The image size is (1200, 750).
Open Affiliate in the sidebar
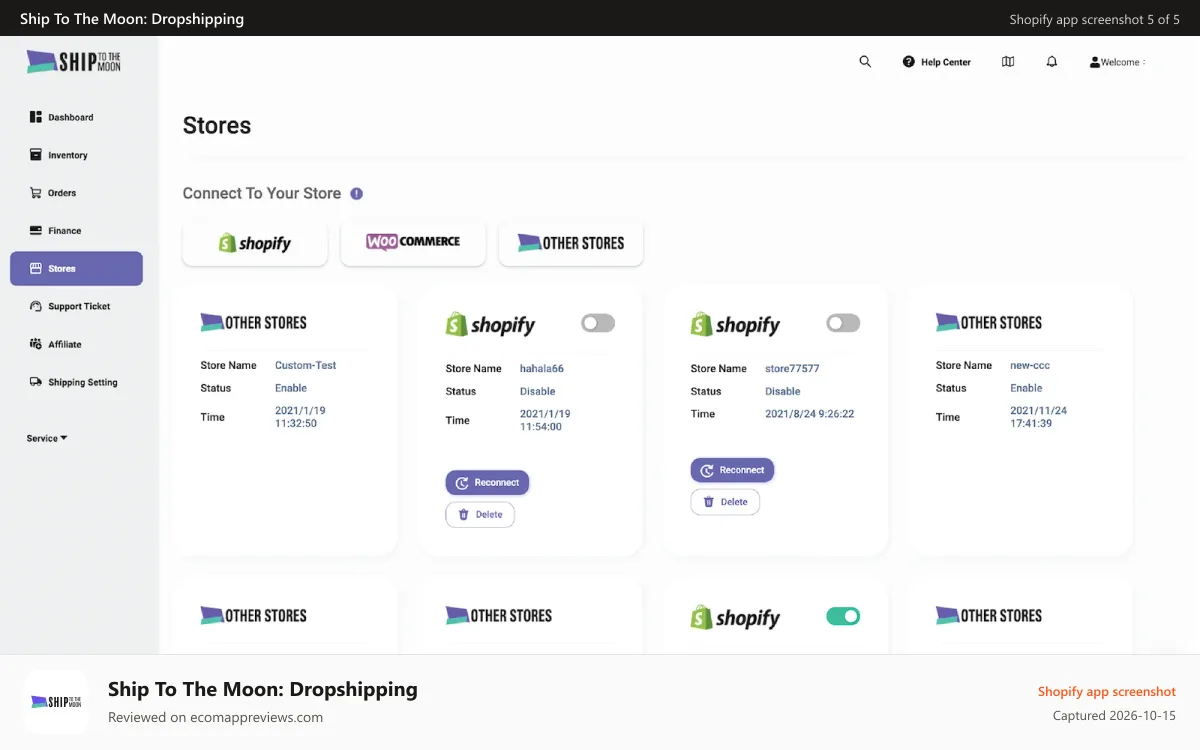click(x=55, y=344)
